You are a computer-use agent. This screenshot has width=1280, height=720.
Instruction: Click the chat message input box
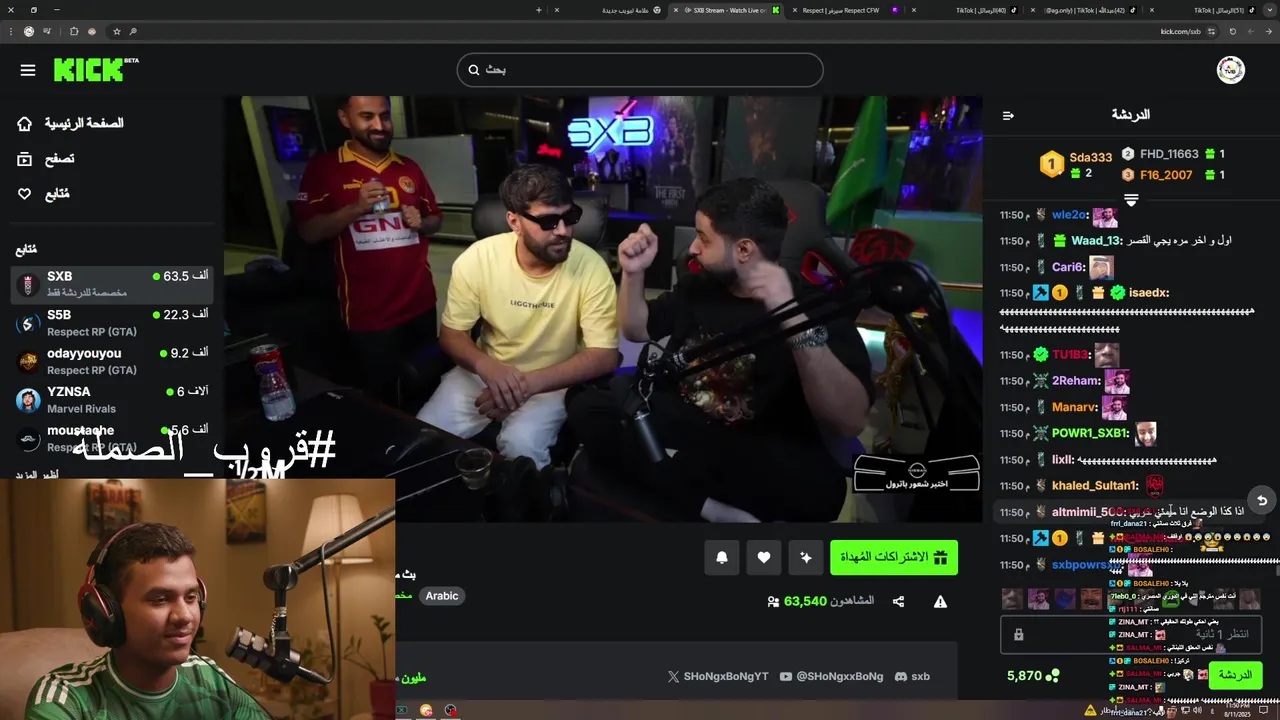1131,634
